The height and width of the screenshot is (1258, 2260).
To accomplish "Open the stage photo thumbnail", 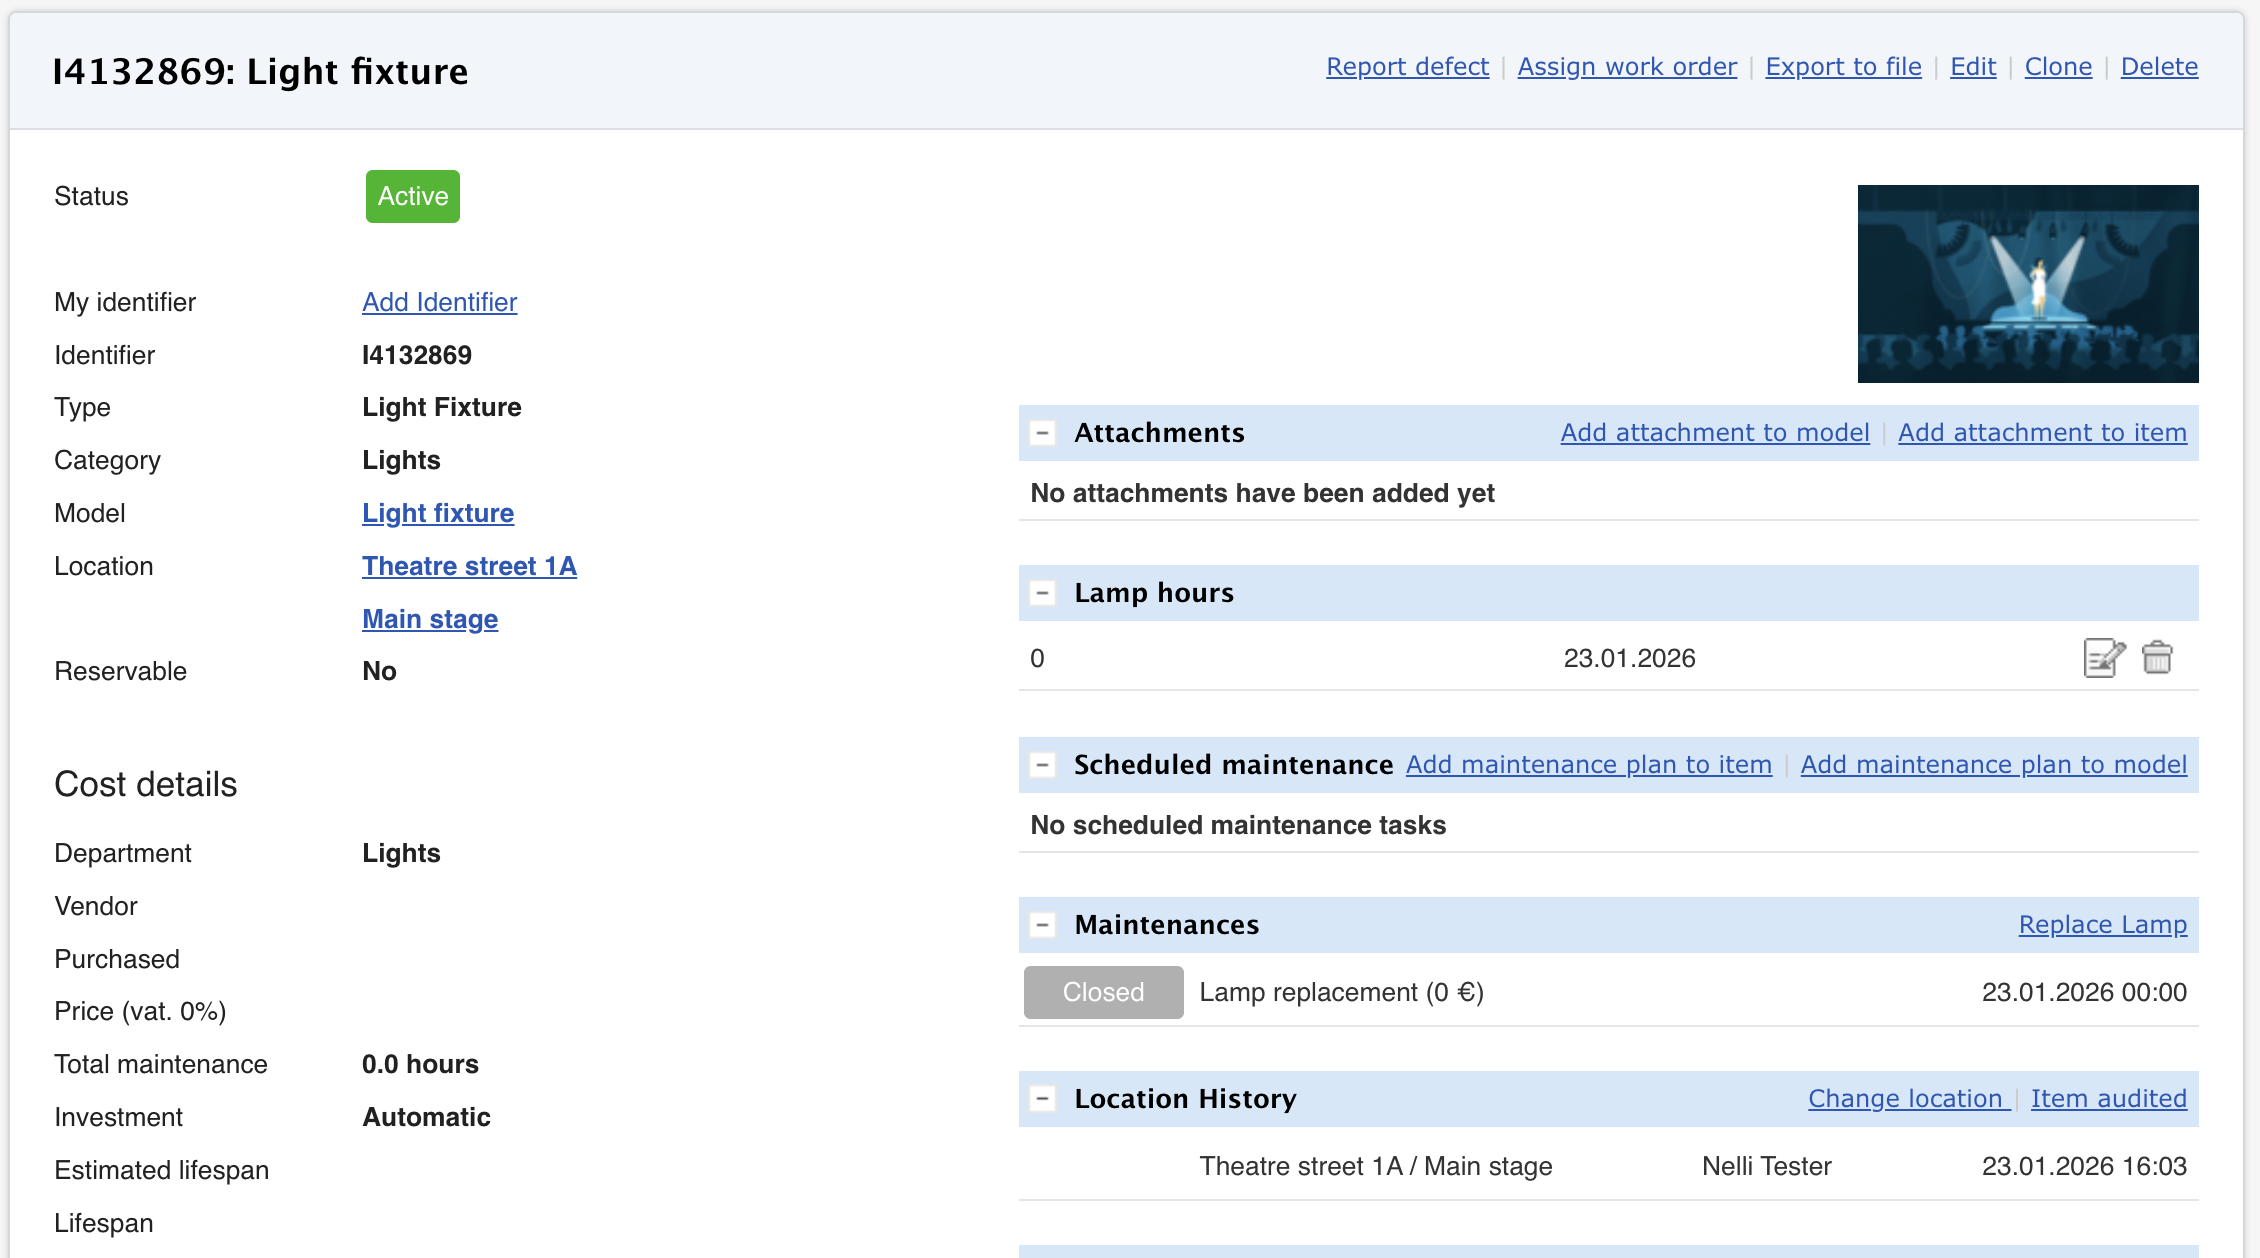I will click(2027, 283).
